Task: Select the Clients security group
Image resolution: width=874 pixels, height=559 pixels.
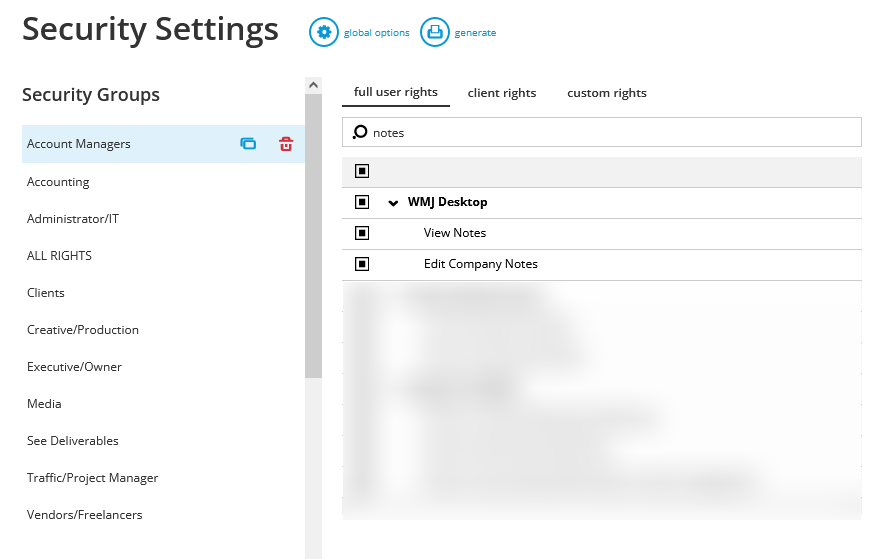Action: click(x=46, y=293)
